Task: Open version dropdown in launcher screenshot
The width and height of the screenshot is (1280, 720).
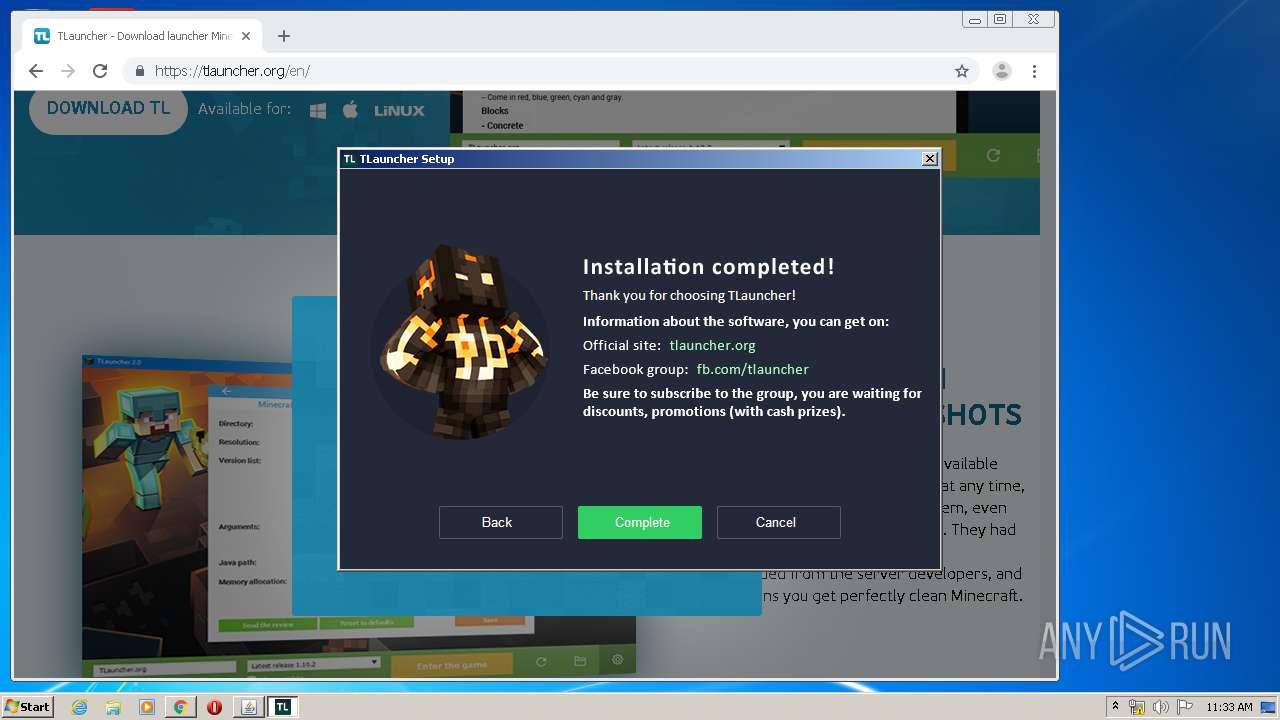Action: 314,663
